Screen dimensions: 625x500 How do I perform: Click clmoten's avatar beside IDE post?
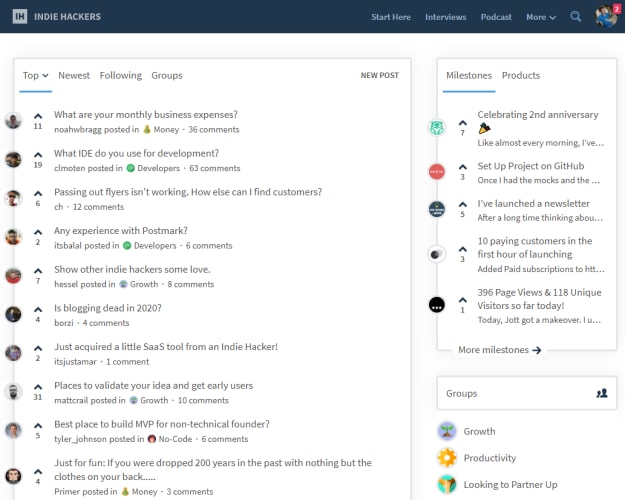(x=13, y=159)
